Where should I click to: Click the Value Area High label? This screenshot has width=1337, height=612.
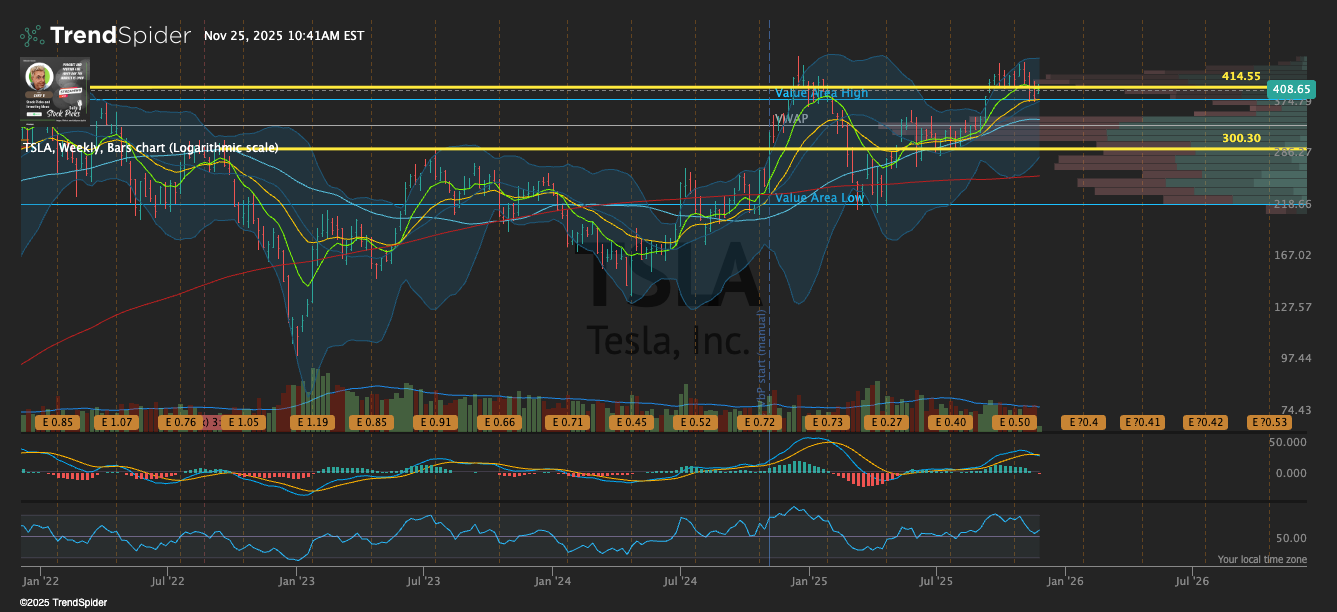(822, 93)
